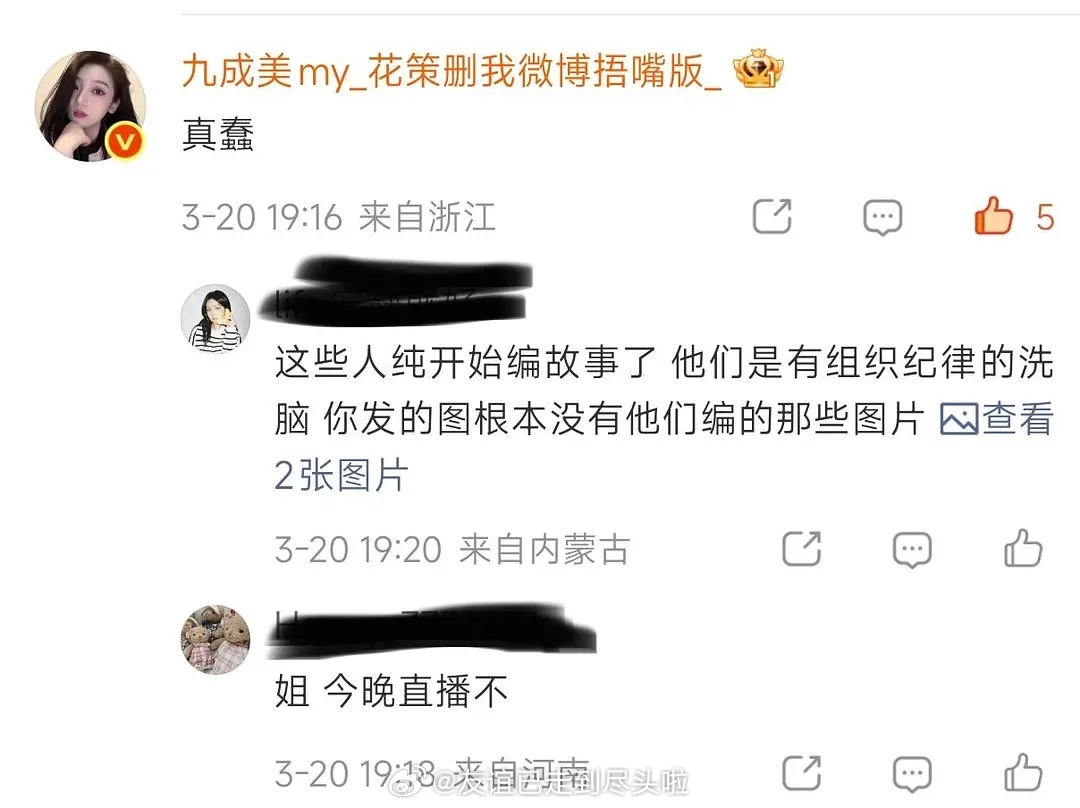The image size is (1080, 808).
Task: Open the top commenter's verified avatar
Action: 90,105
